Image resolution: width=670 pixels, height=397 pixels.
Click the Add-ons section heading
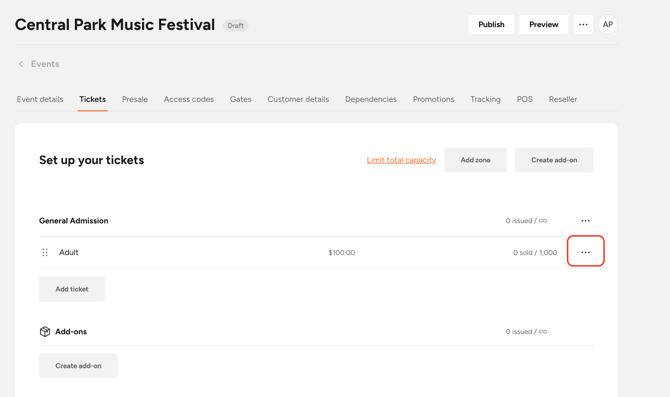(x=71, y=332)
